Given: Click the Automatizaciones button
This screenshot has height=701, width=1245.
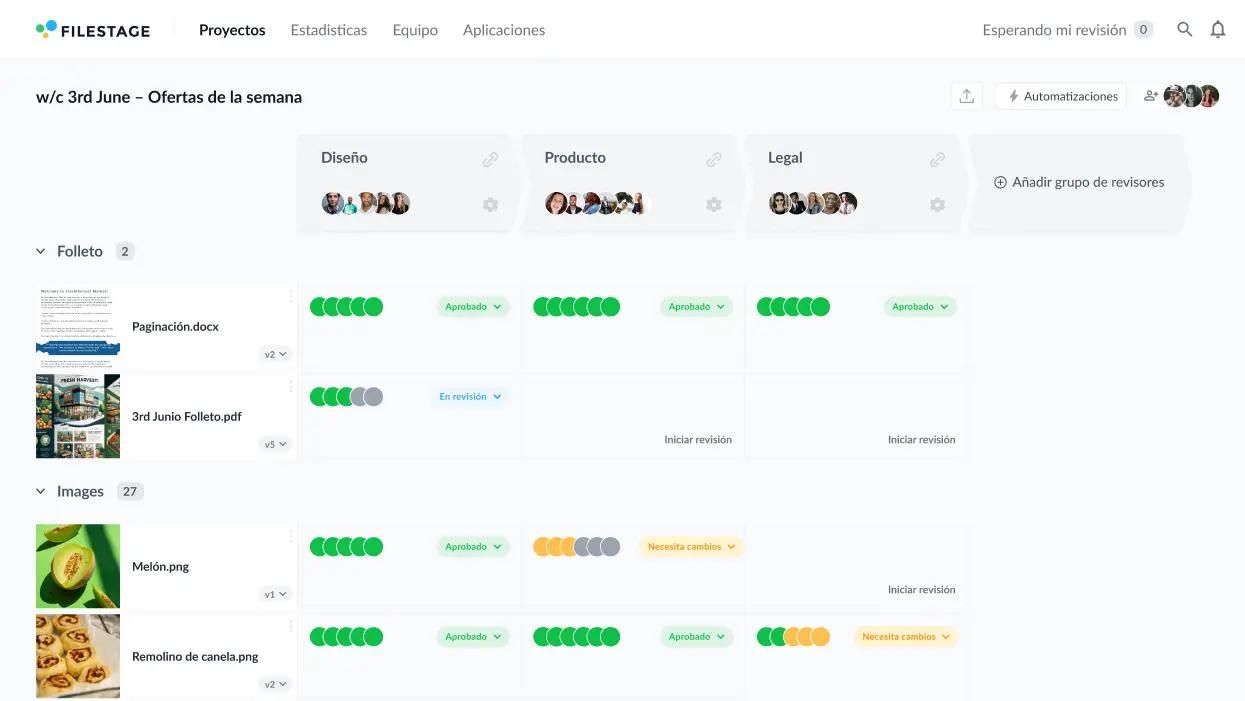Looking at the screenshot, I should tap(1061, 96).
